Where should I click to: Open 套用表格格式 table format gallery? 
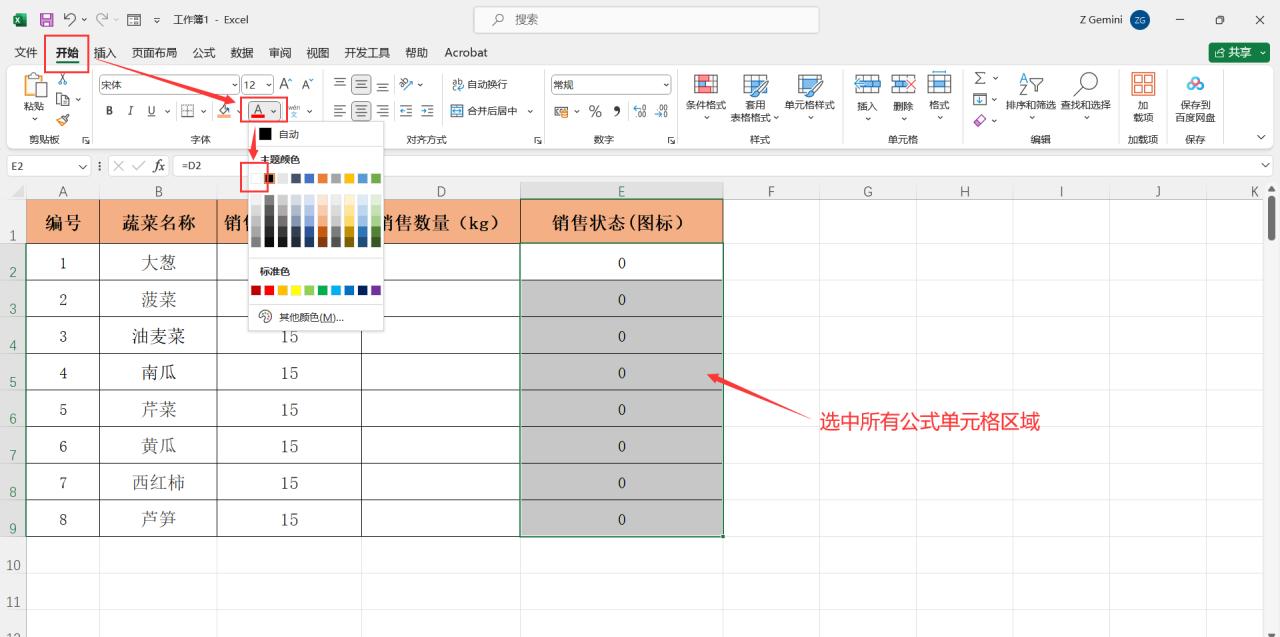pos(755,97)
